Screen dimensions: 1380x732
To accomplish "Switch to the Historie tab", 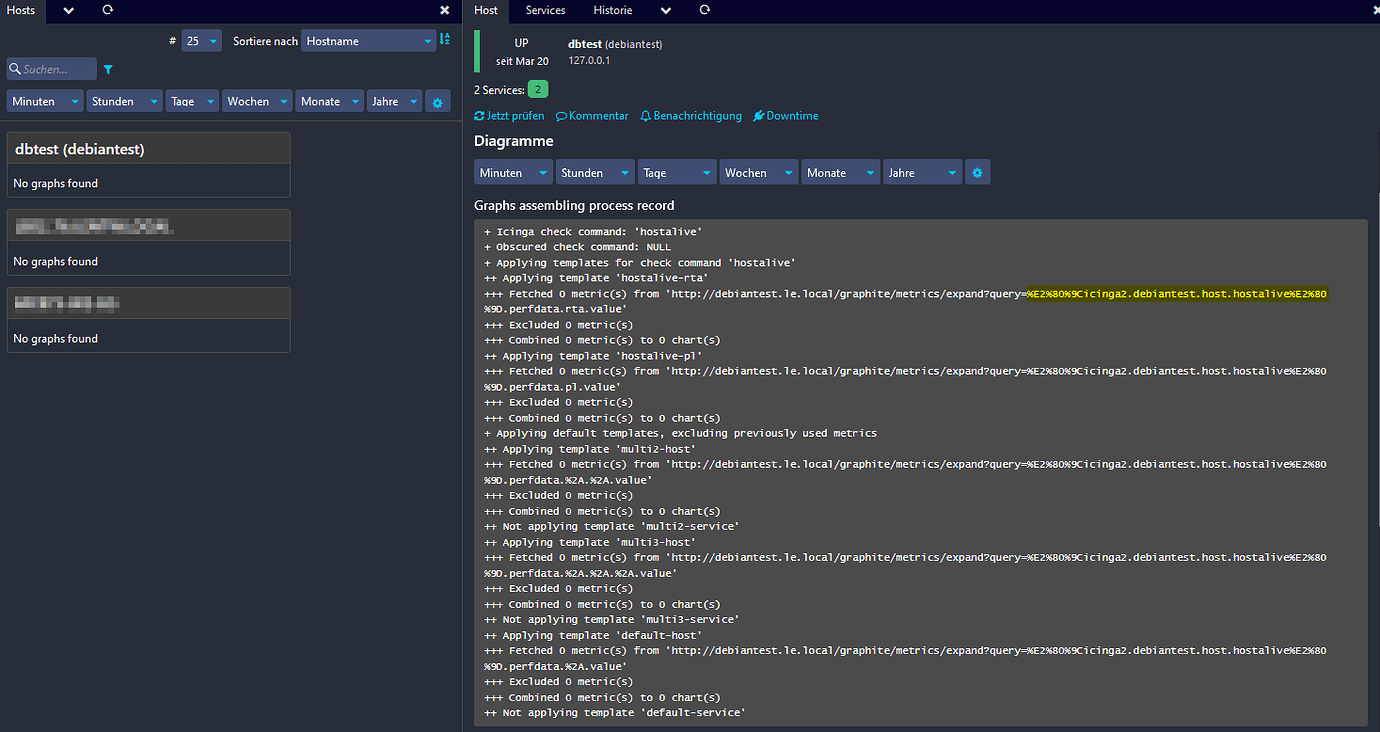I will coord(612,10).
